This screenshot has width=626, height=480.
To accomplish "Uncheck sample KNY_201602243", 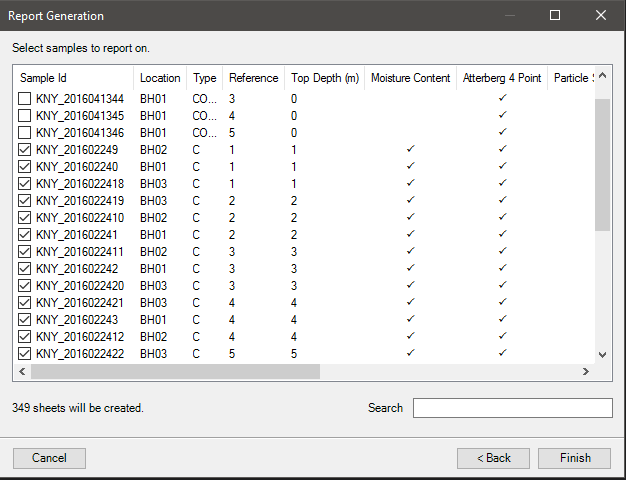I will [x=25, y=320].
